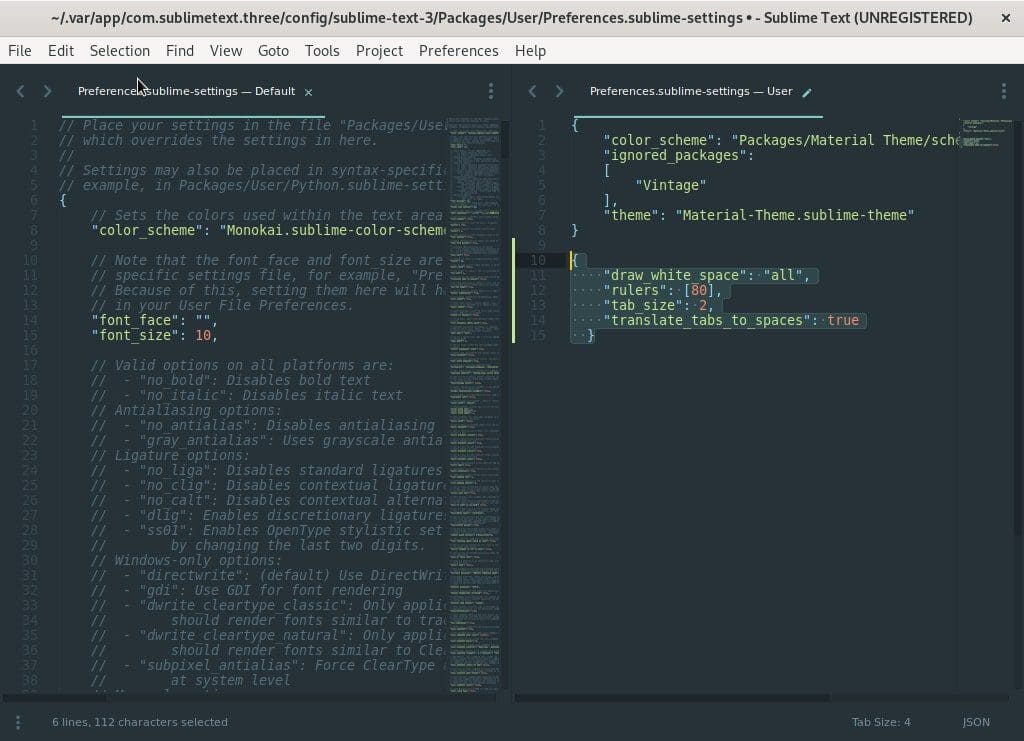The image size is (1024, 741).
Task: Toggle the sidebar via the status bar icon
Action: tap(17, 722)
